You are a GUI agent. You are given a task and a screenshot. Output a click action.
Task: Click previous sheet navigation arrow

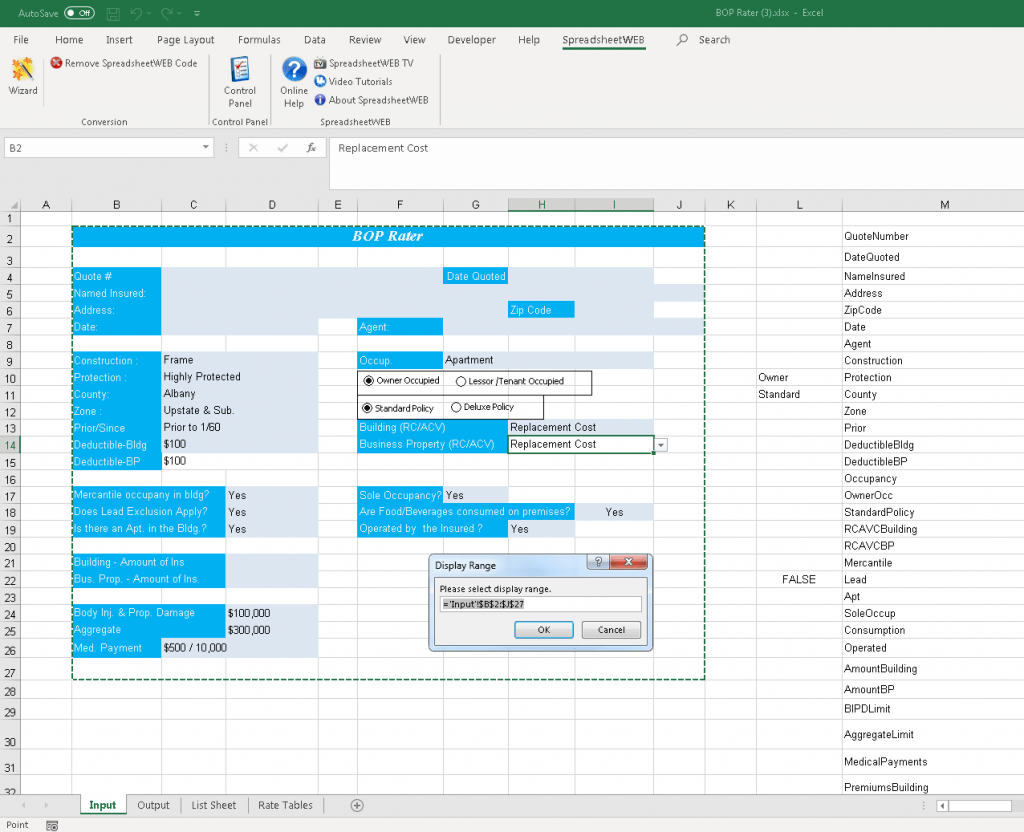(x=24, y=805)
